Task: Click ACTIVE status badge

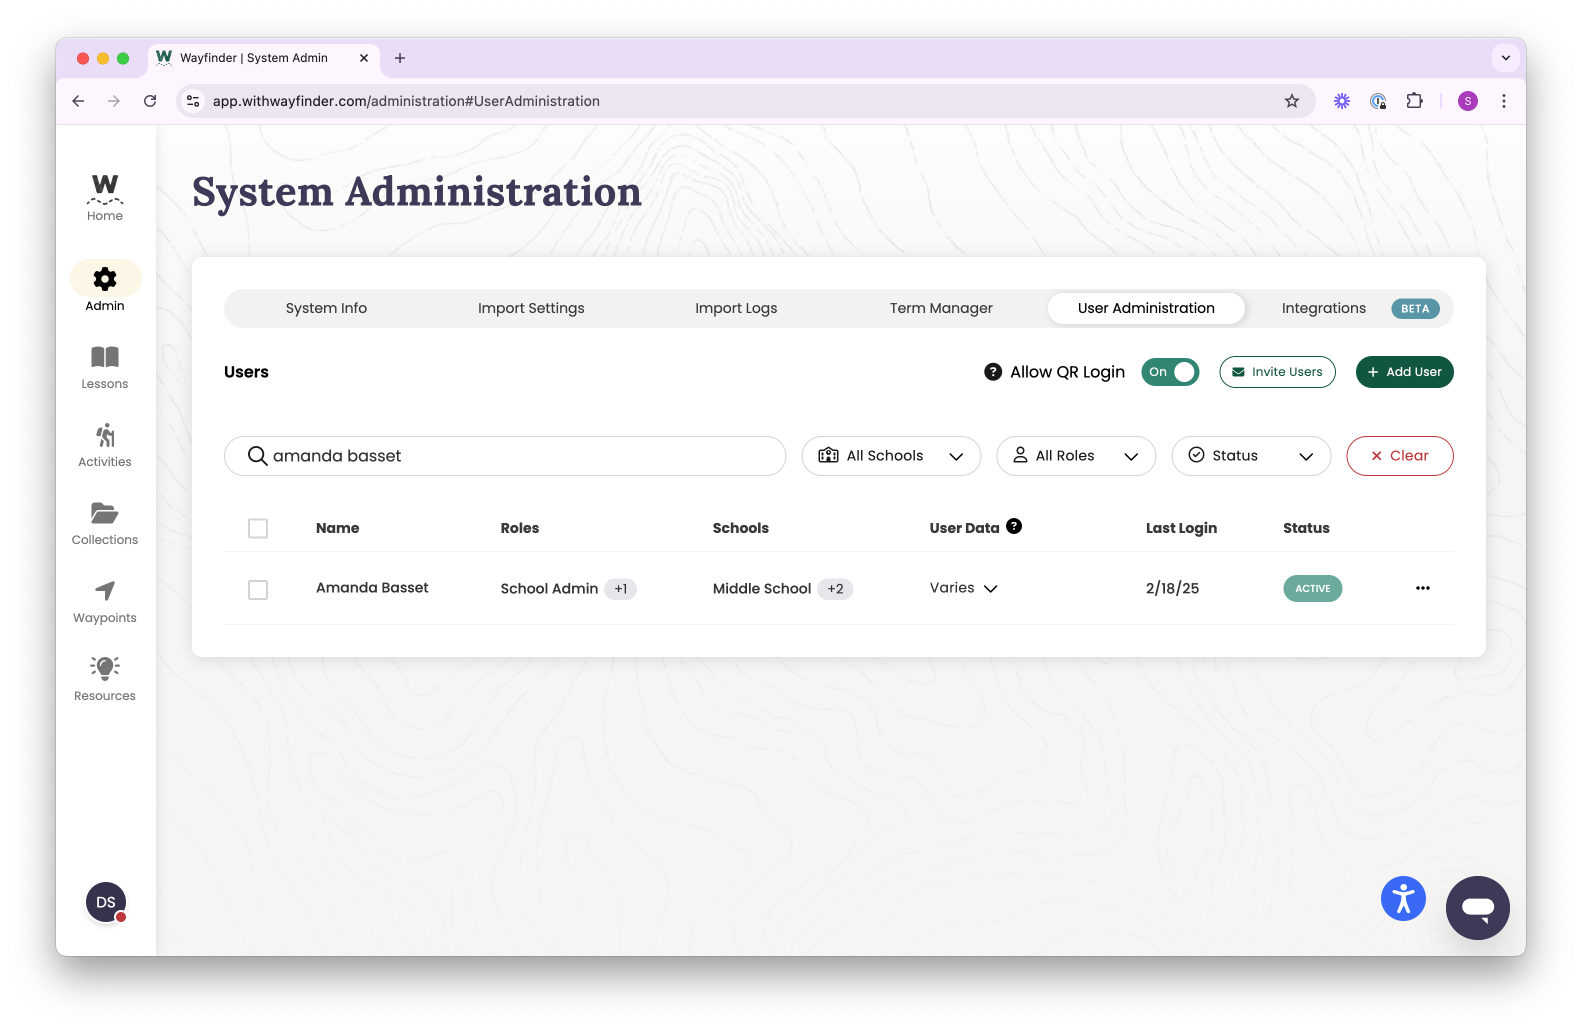Action: tap(1312, 589)
